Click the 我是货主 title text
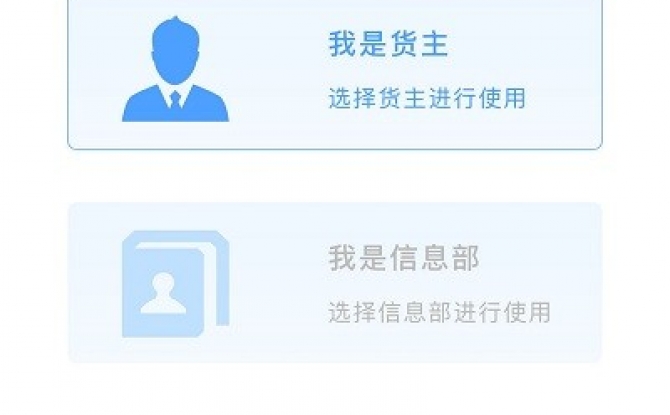Screen dimensions: 670x415 388,44
